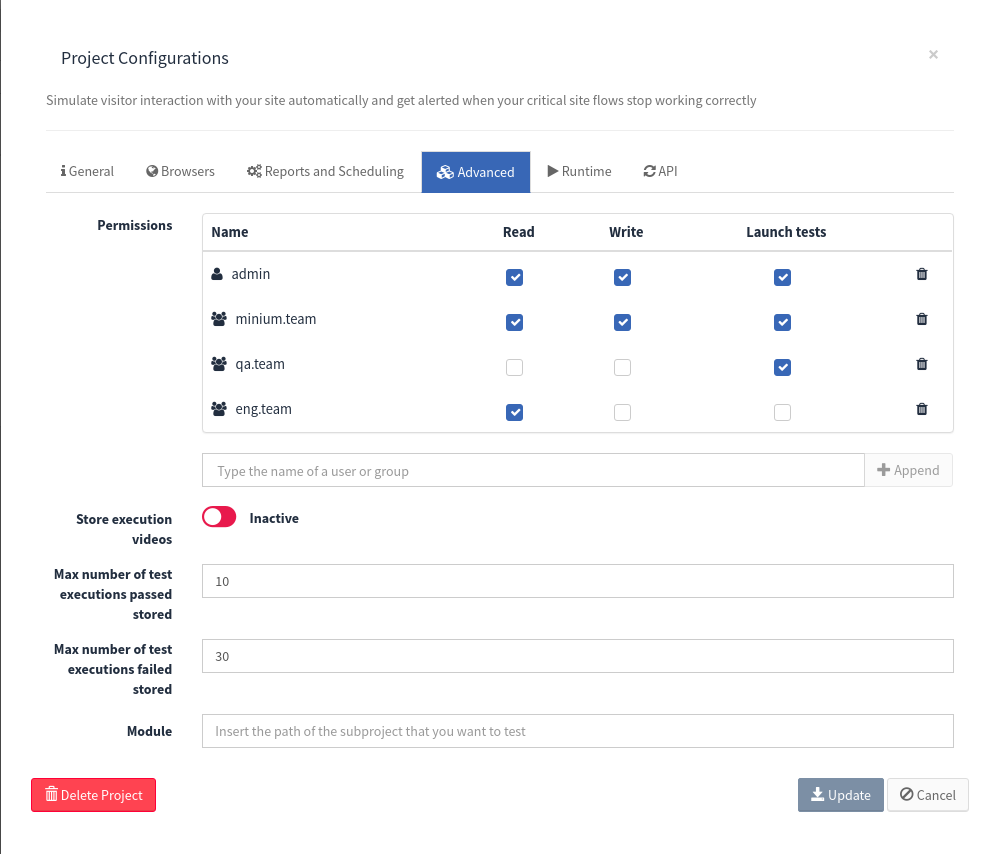Click the Name column header
998x854 pixels.
[230, 232]
